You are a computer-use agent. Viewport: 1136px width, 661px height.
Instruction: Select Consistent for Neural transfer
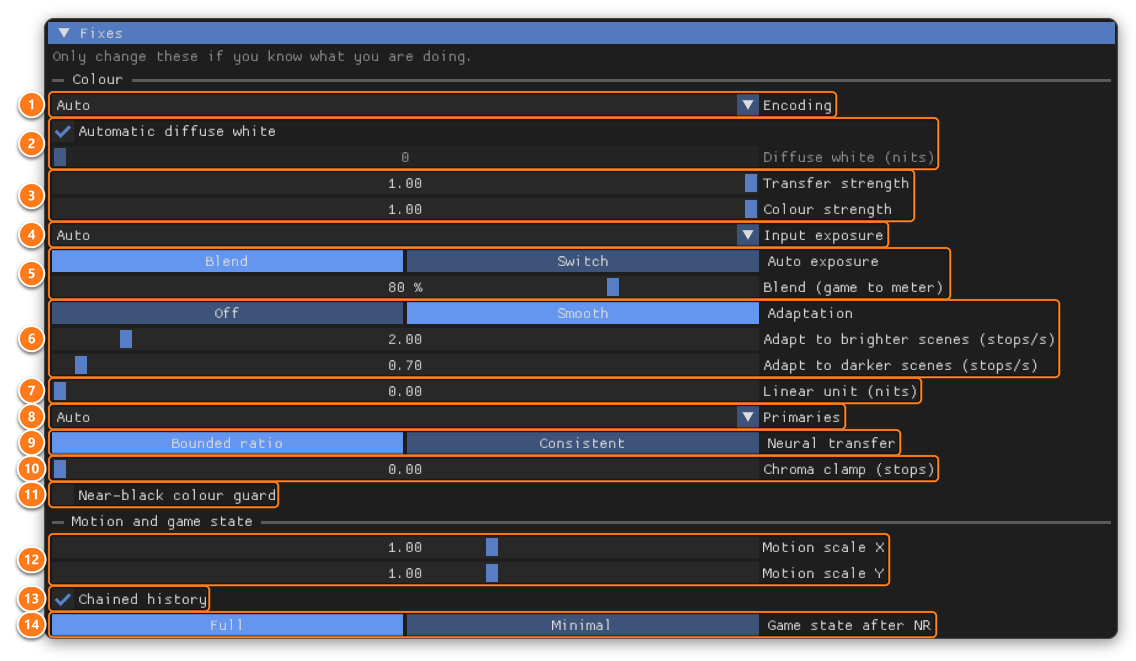(x=582, y=443)
